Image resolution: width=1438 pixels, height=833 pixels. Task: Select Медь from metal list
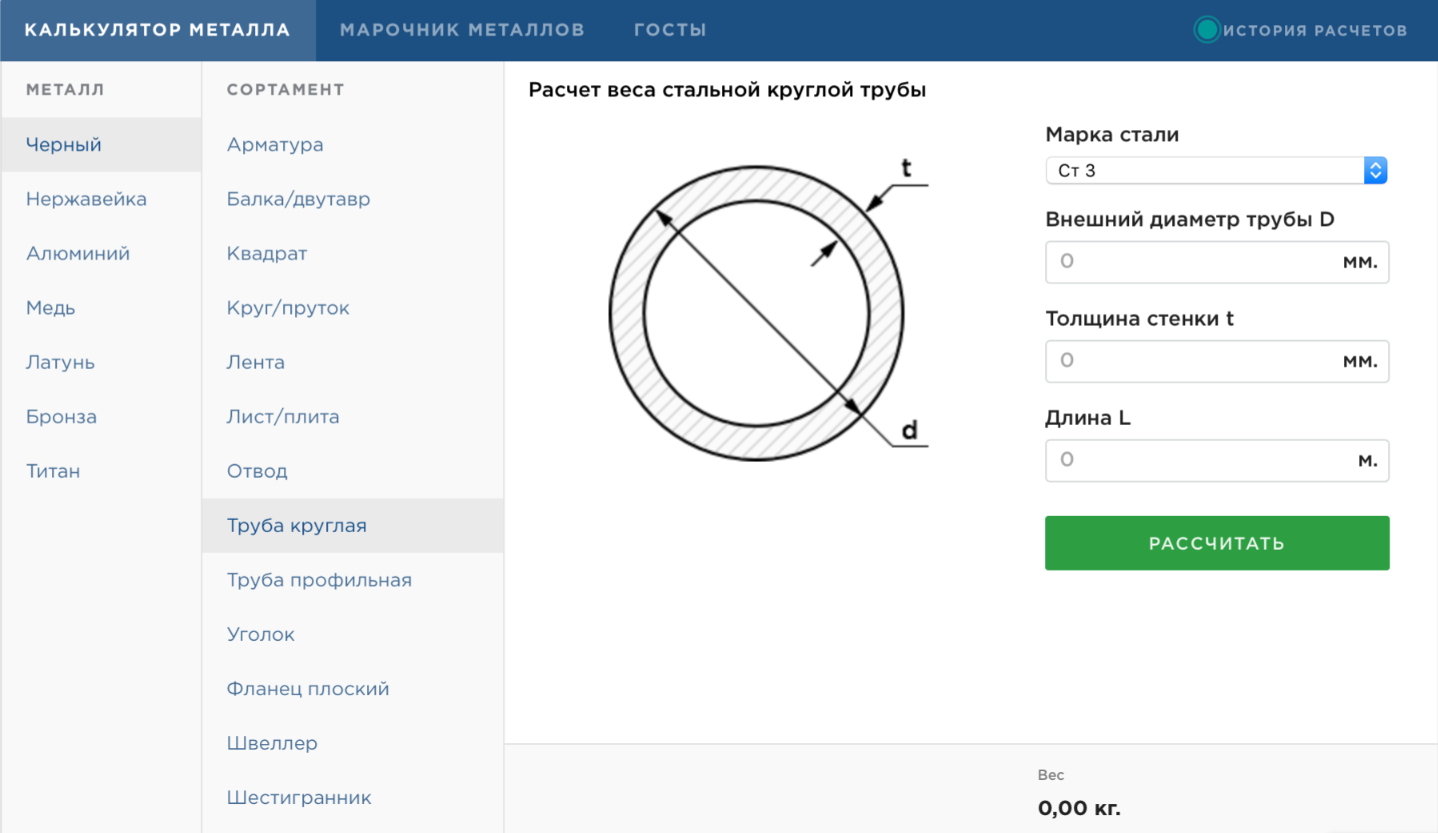tap(51, 308)
